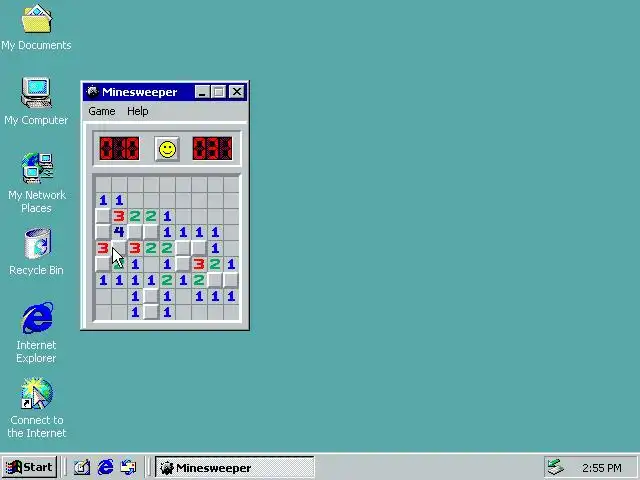Screen dimensions: 640x480
Task: Click the red 3 directly above the 4
Action: (x=119, y=216)
